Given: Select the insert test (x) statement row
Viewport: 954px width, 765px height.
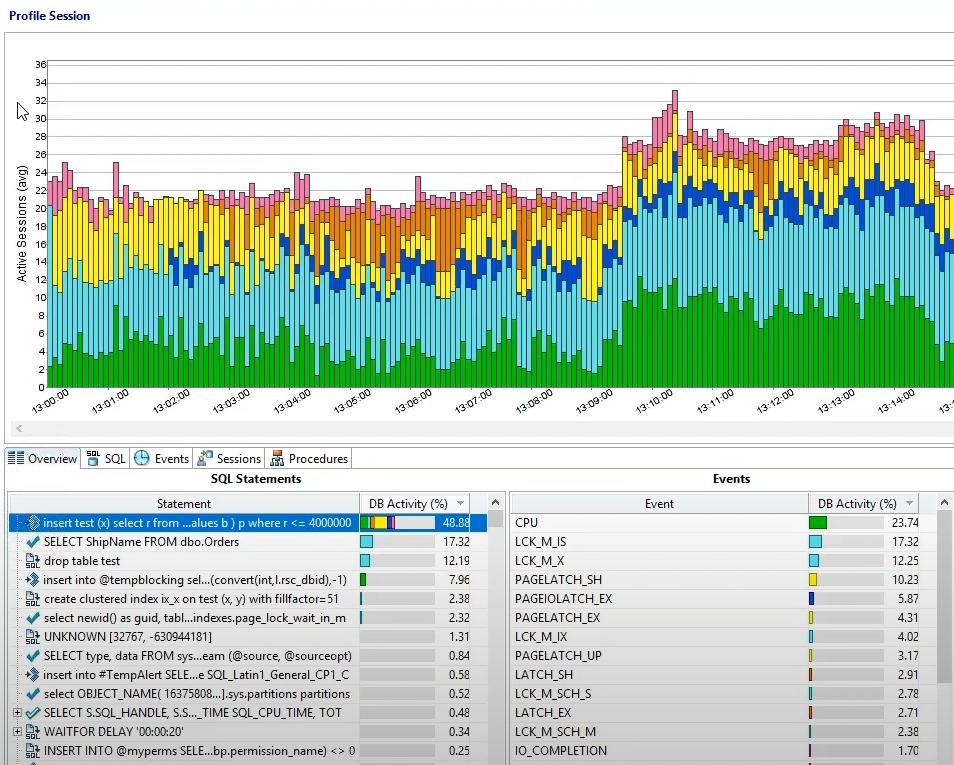Looking at the screenshot, I should 248,523.
